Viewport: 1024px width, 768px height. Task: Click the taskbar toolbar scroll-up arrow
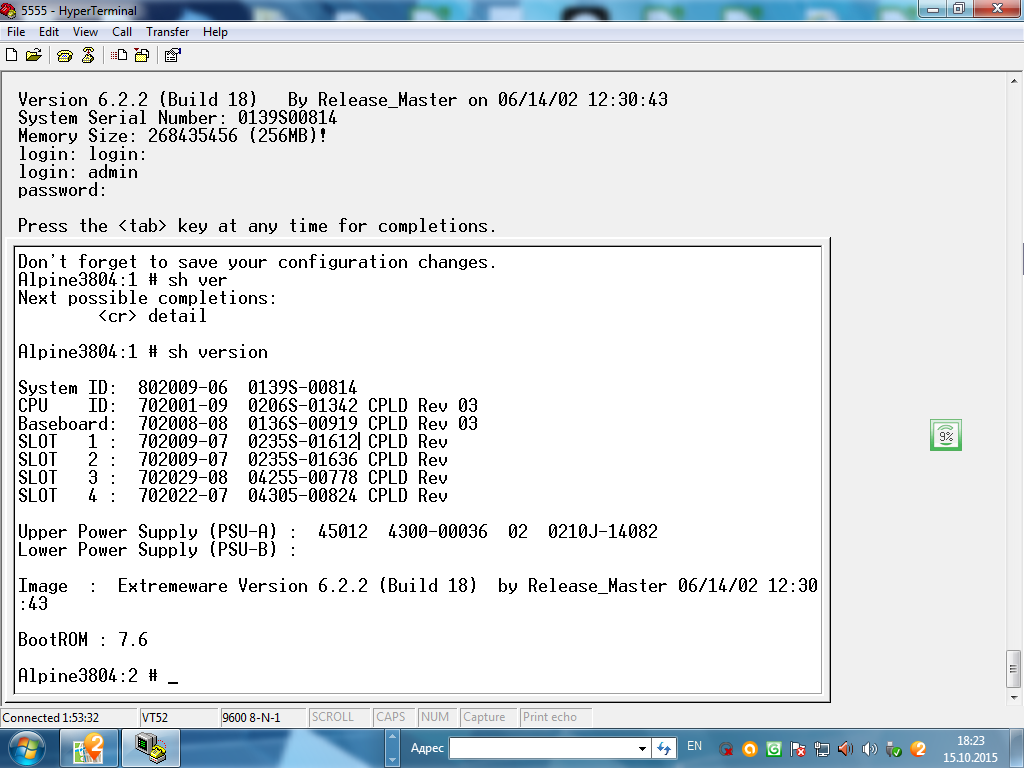(x=392, y=737)
